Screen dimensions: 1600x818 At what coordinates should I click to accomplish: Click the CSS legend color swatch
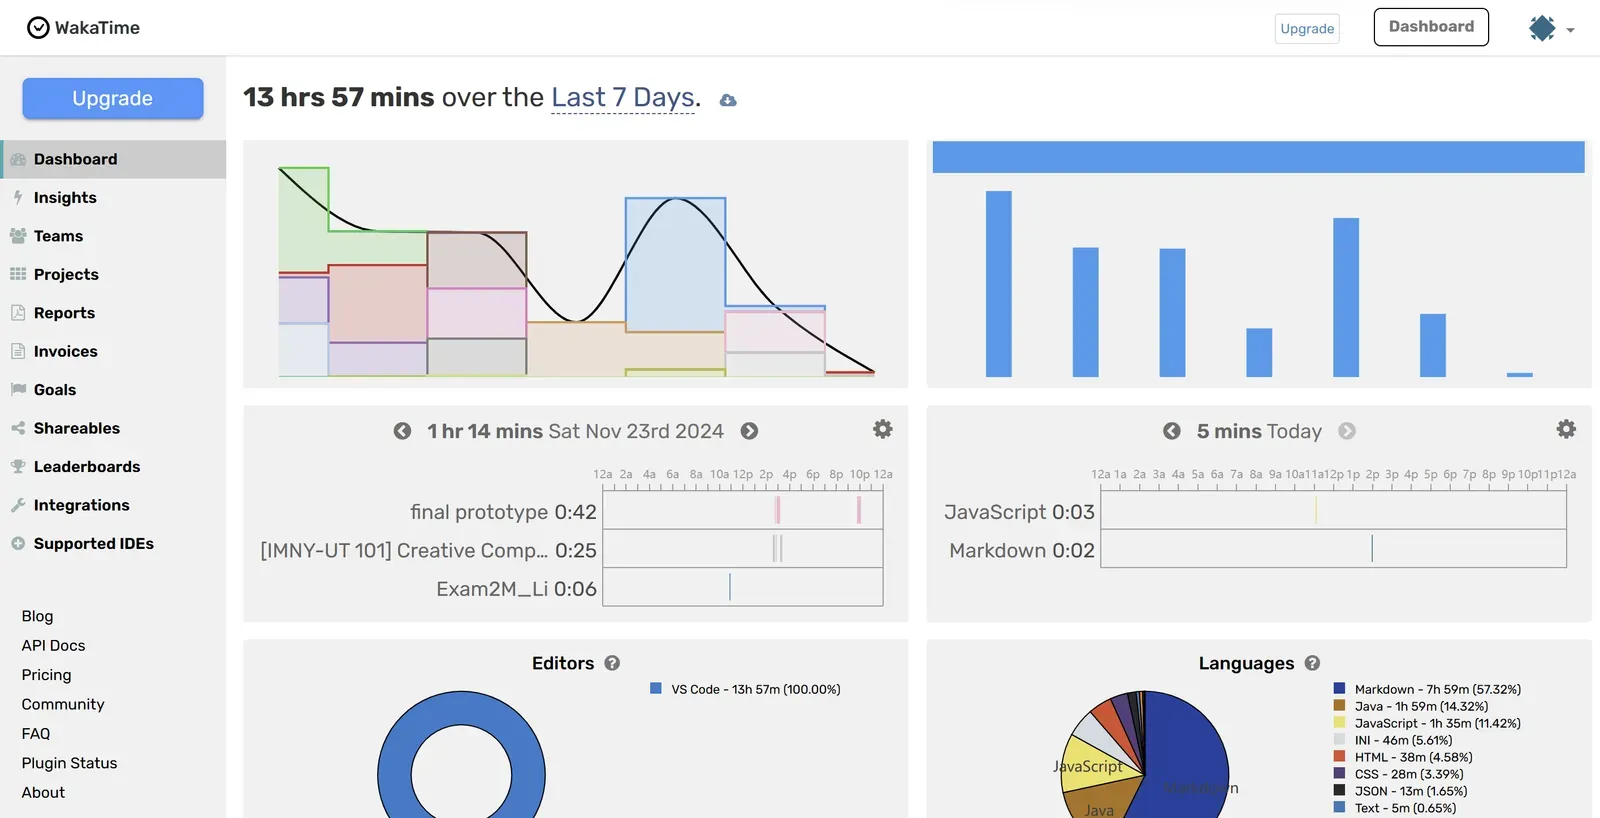1339,773
